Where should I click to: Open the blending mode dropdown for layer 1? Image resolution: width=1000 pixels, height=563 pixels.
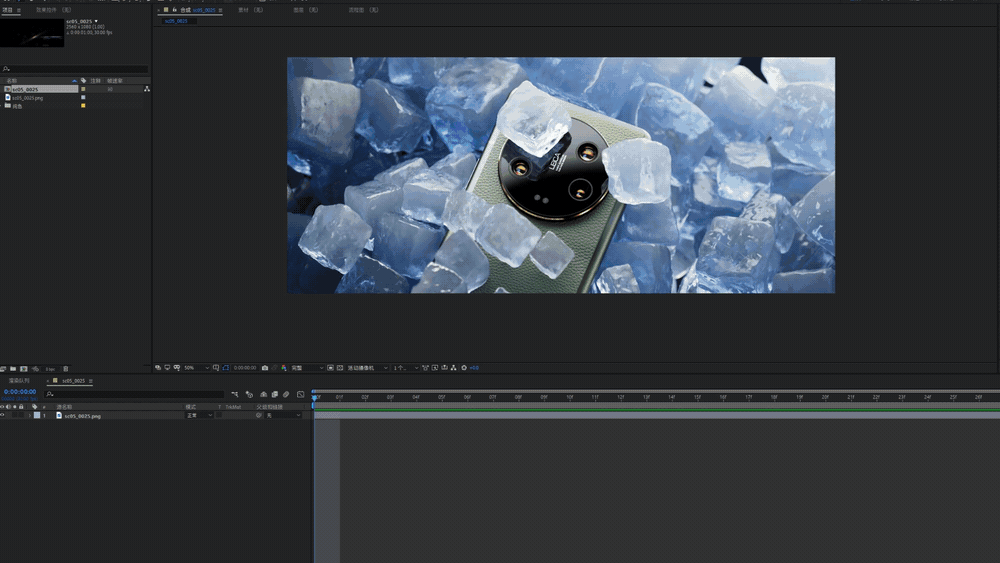(x=199, y=416)
